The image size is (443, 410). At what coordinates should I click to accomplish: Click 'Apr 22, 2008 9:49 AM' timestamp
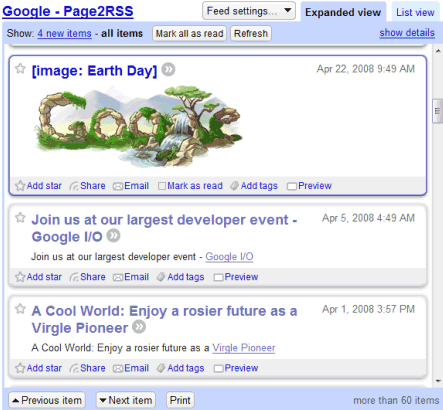pyautogui.click(x=366, y=69)
